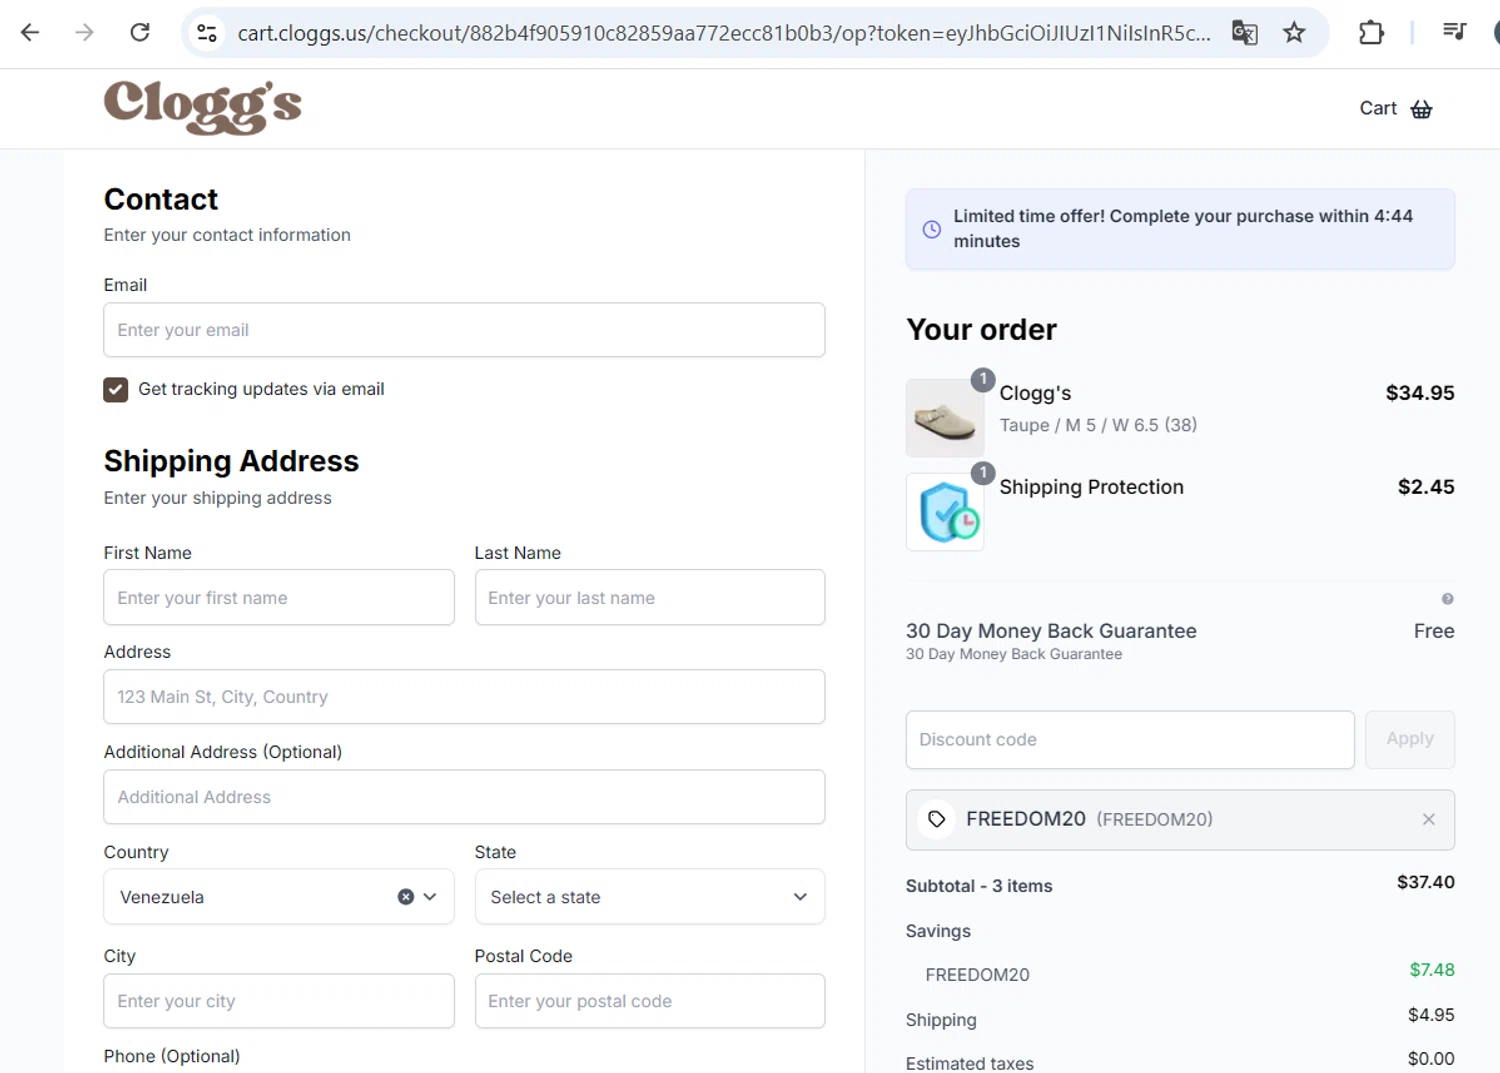Click the Estimated taxes label
This screenshot has height=1073, width=1500.
pyautogui.click(x=970, y=1063)
